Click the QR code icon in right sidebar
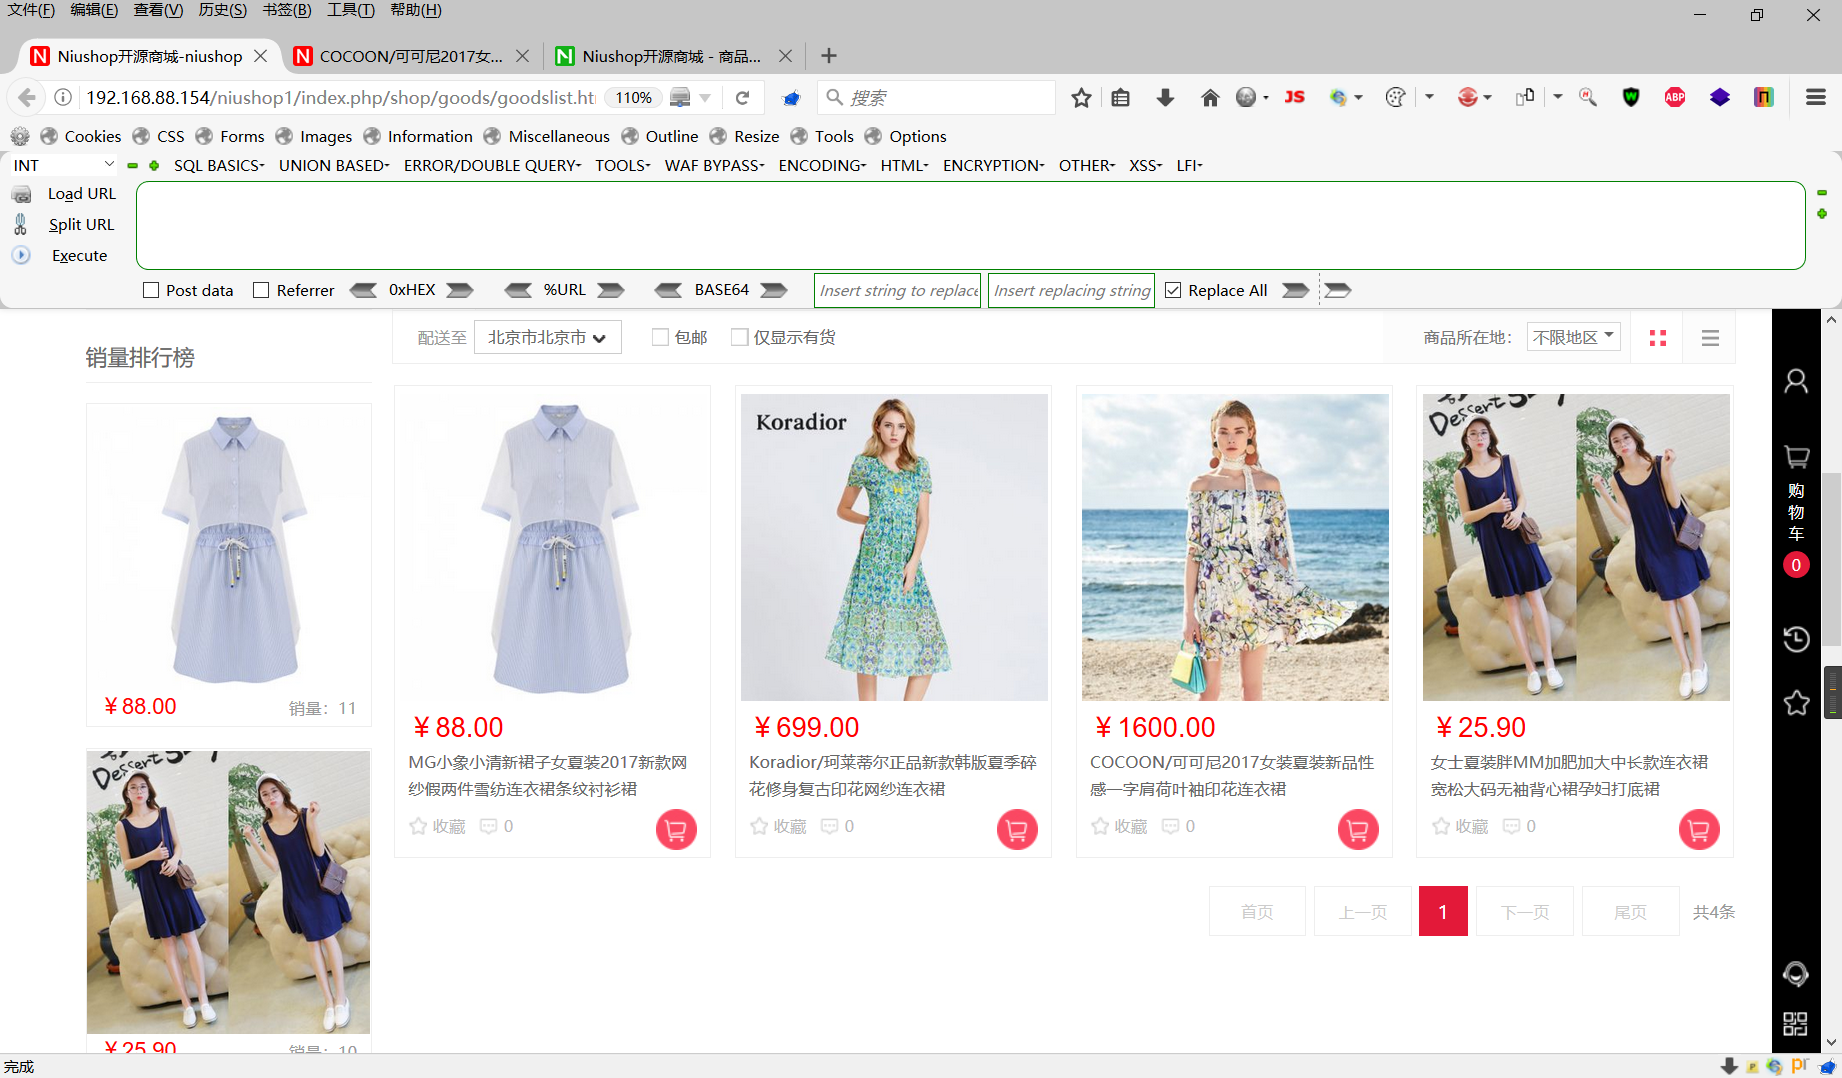1842x1078 pixels. click(x=1794, y=1022)
